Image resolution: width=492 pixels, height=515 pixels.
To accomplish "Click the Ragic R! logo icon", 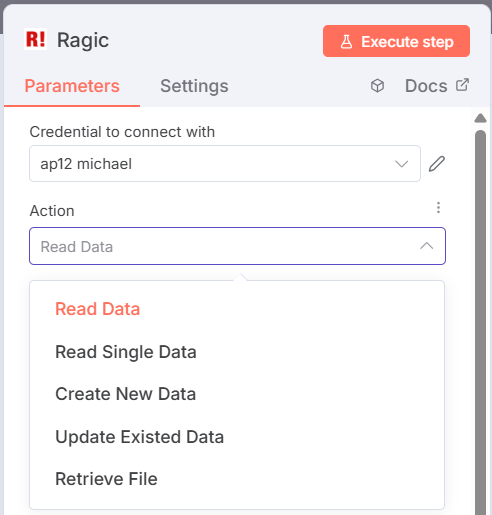I will click(x=35, y=39).
